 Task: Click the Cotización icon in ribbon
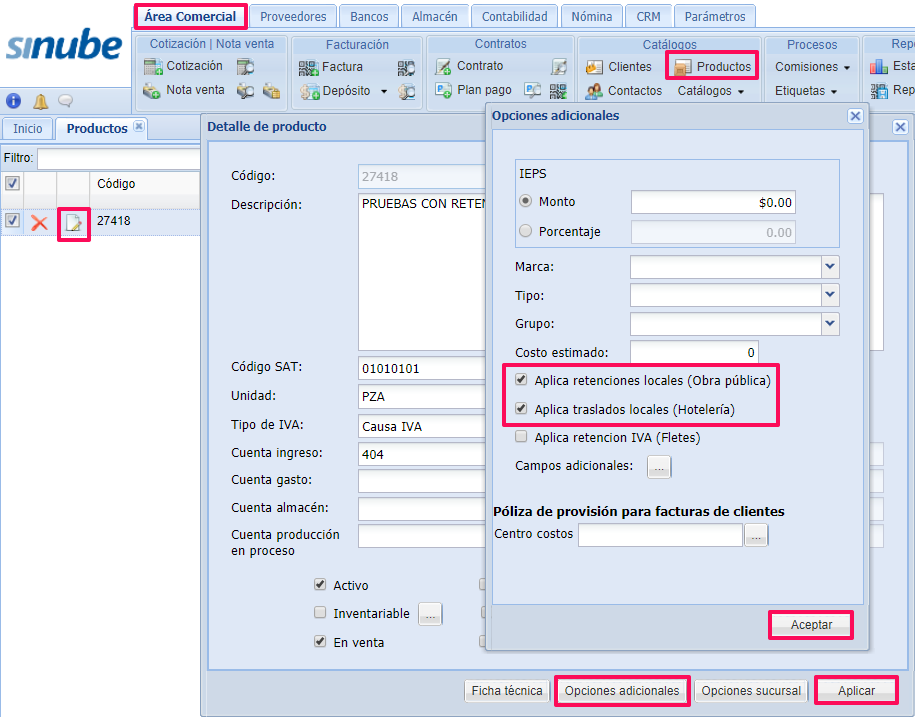153,67
